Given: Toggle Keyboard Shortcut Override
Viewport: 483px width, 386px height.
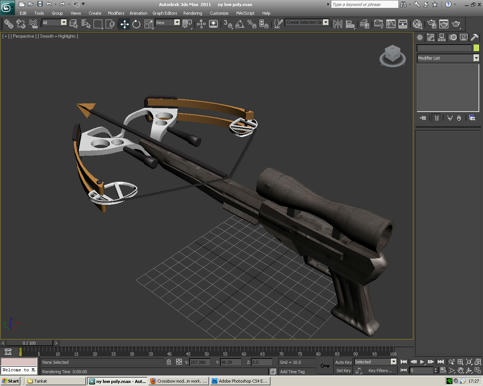Looking at the screenshot, I should coord(213,24).
